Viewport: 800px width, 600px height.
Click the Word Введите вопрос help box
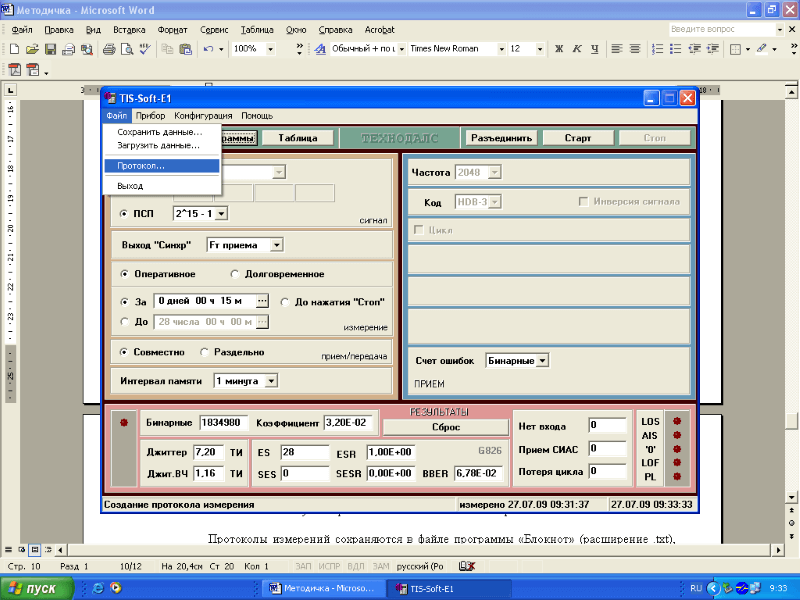[721, 29]
